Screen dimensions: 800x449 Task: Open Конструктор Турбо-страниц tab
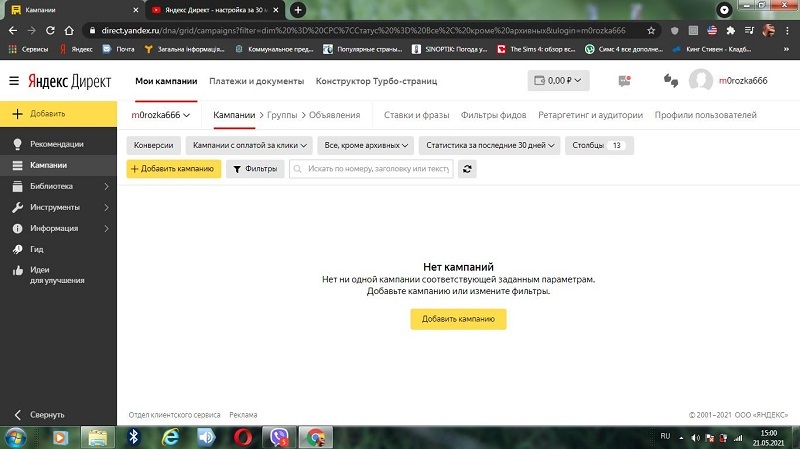click(x=376, y=81)
